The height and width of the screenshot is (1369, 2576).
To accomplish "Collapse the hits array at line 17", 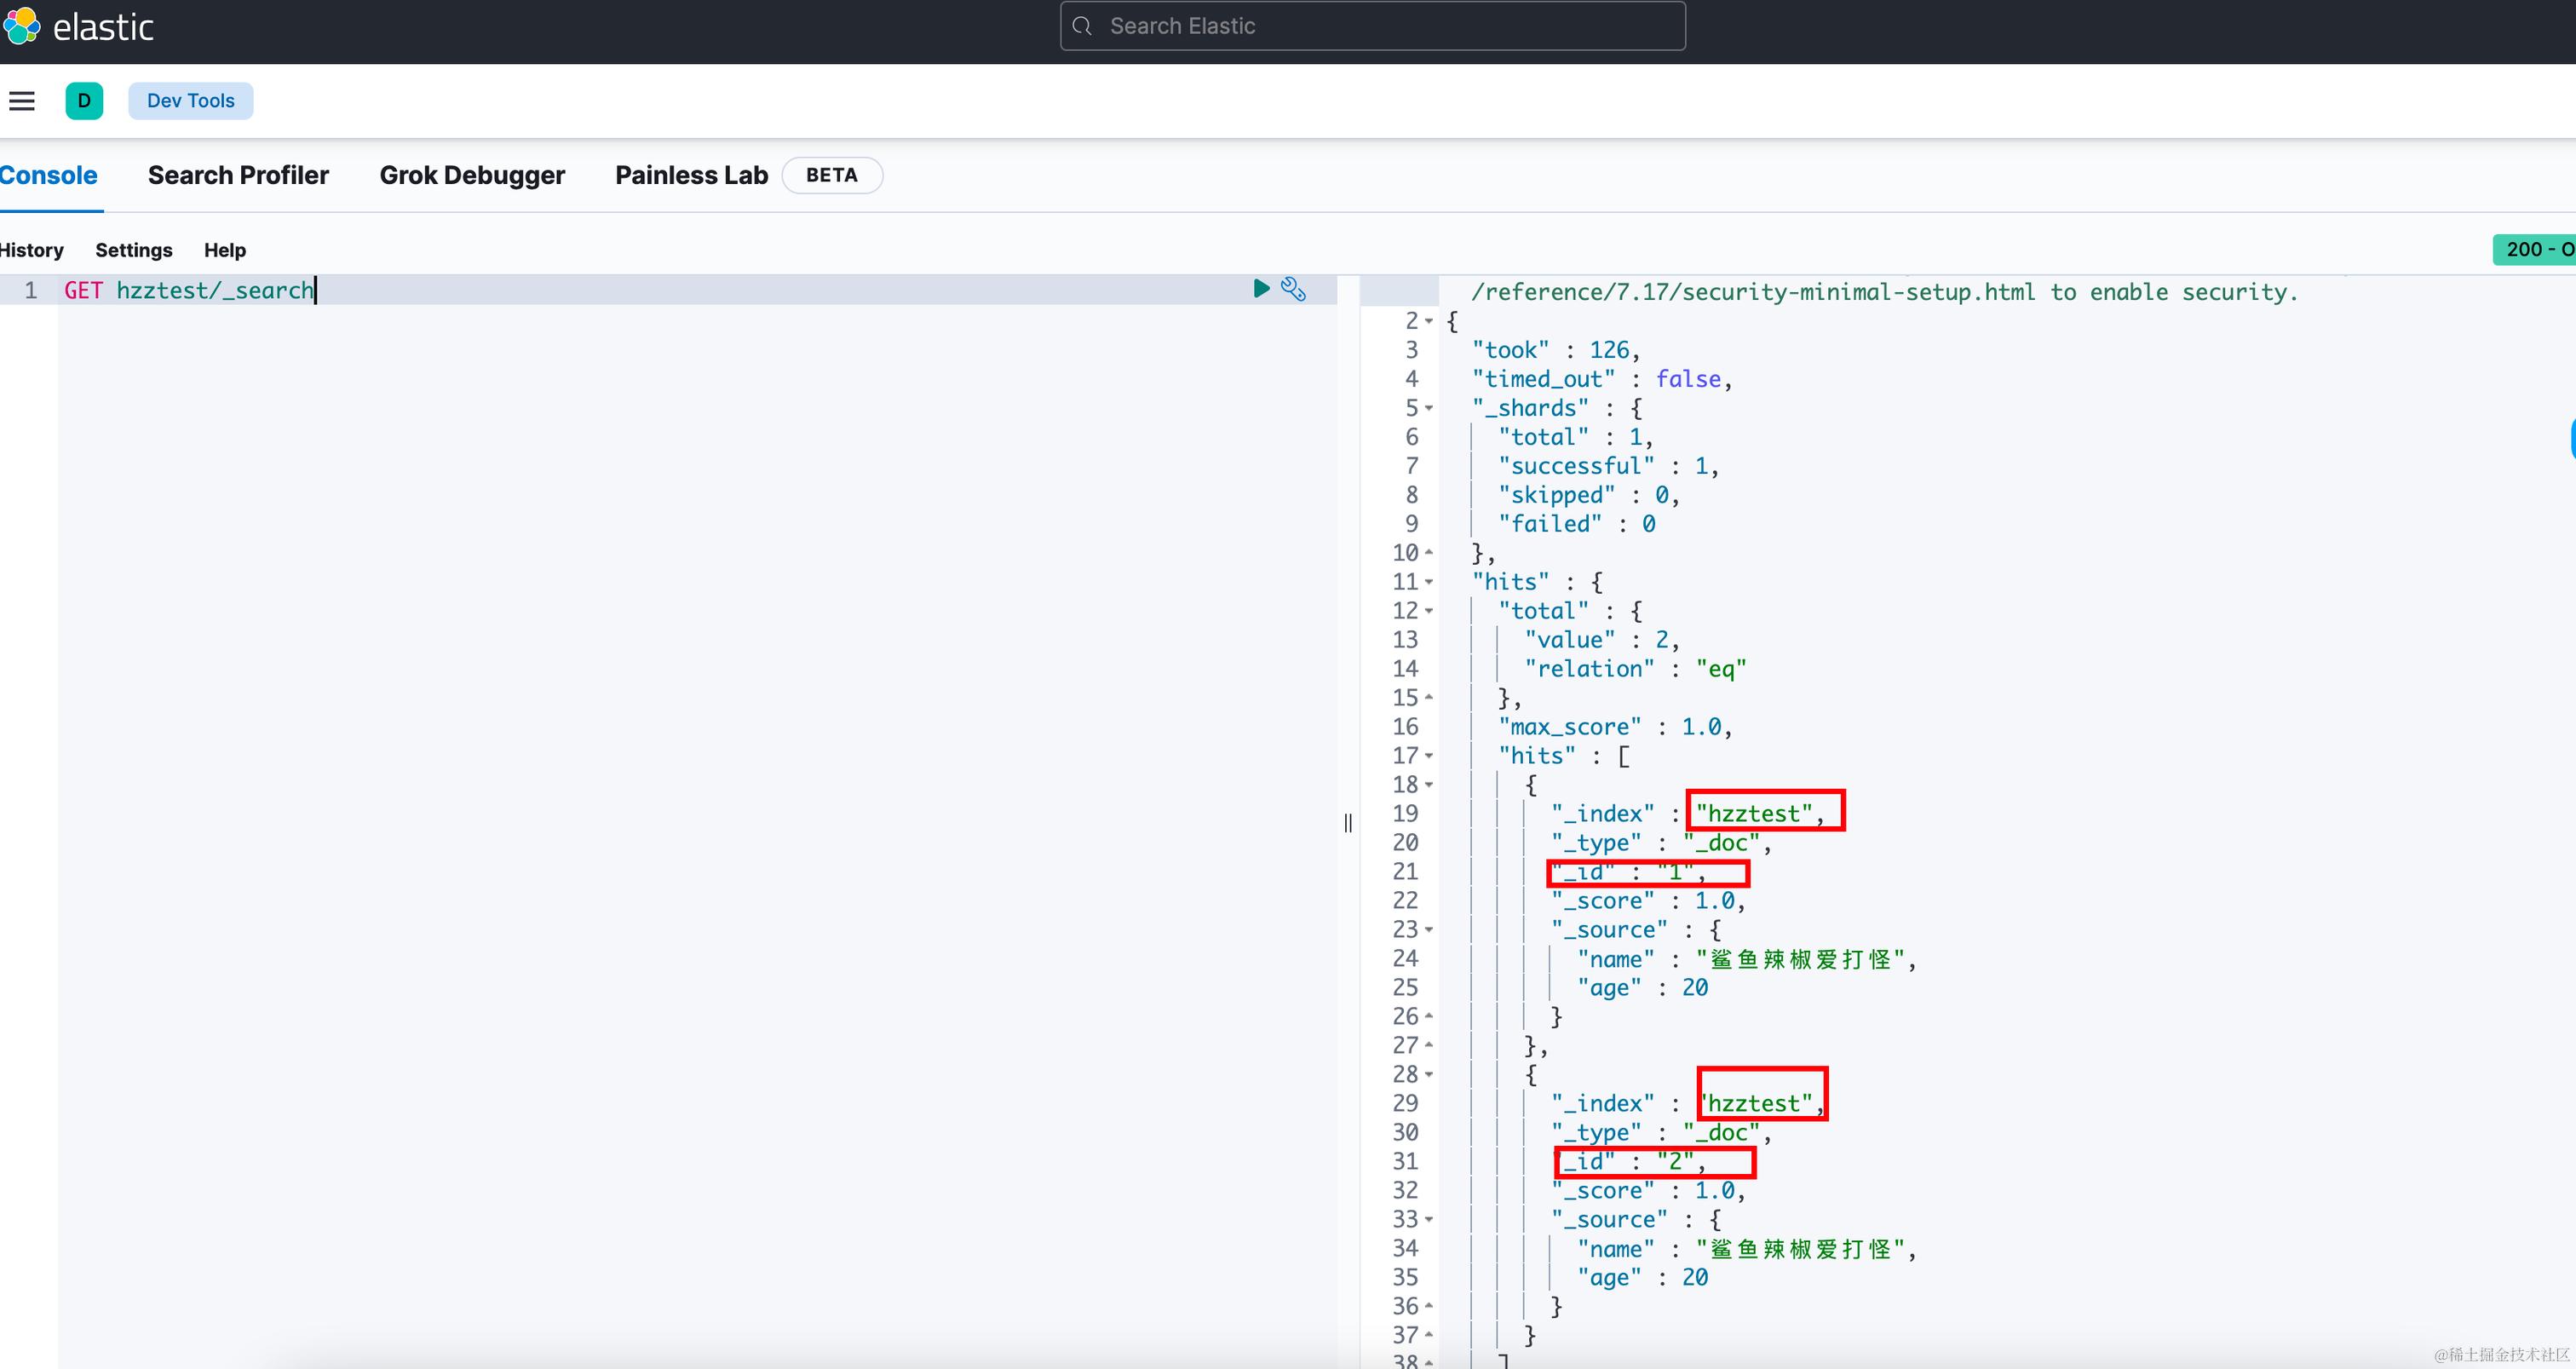I will [x=1429, y=756].
